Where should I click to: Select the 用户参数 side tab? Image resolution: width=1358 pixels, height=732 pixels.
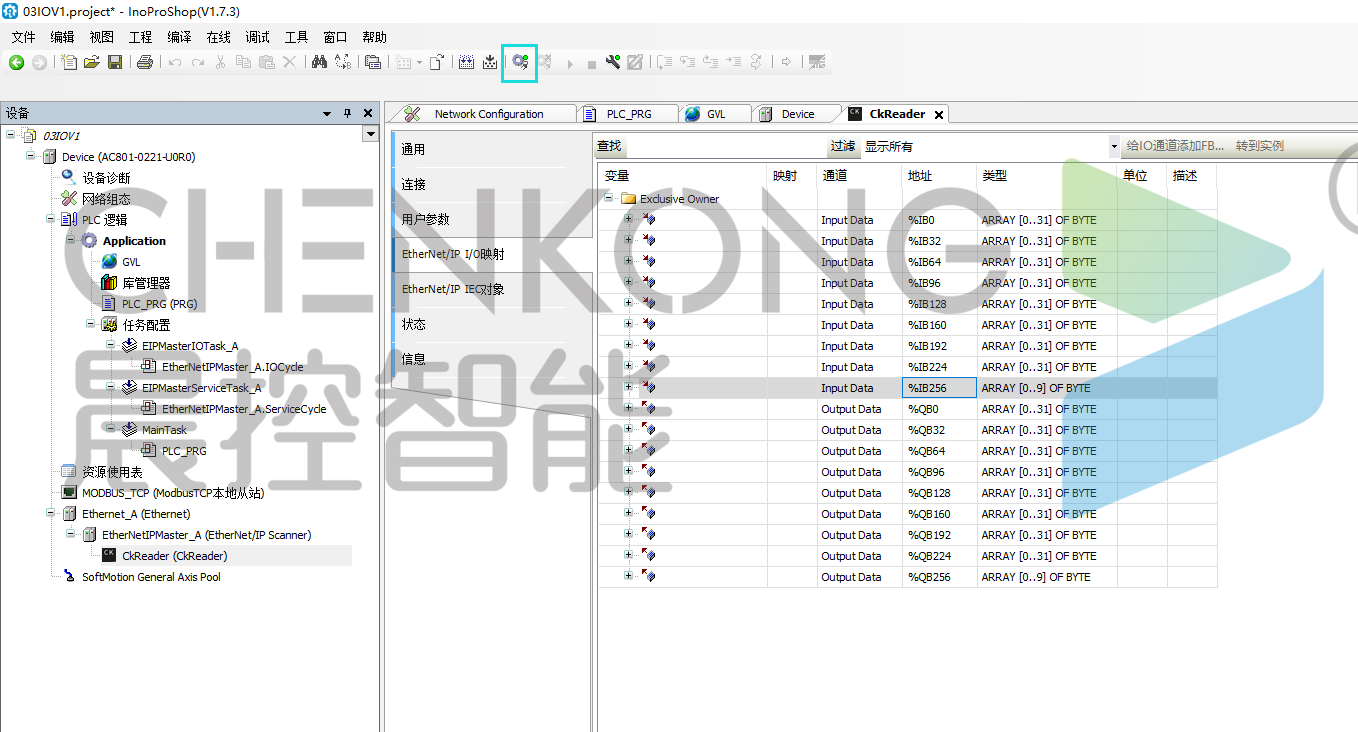click(426, 219)
